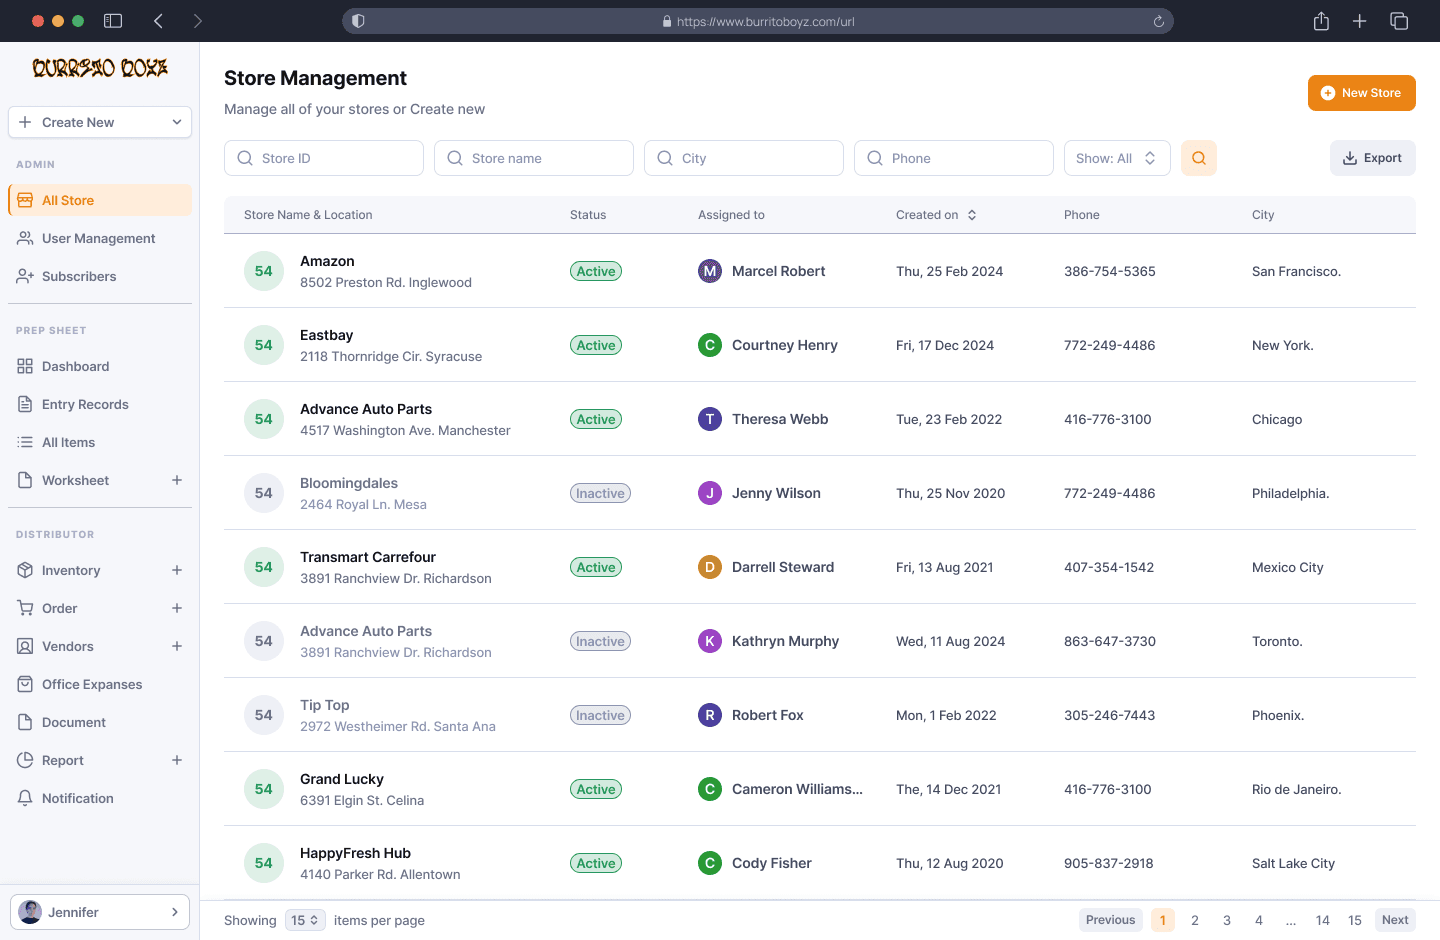Reload the page using refresh icon

tap(1158, 21)
